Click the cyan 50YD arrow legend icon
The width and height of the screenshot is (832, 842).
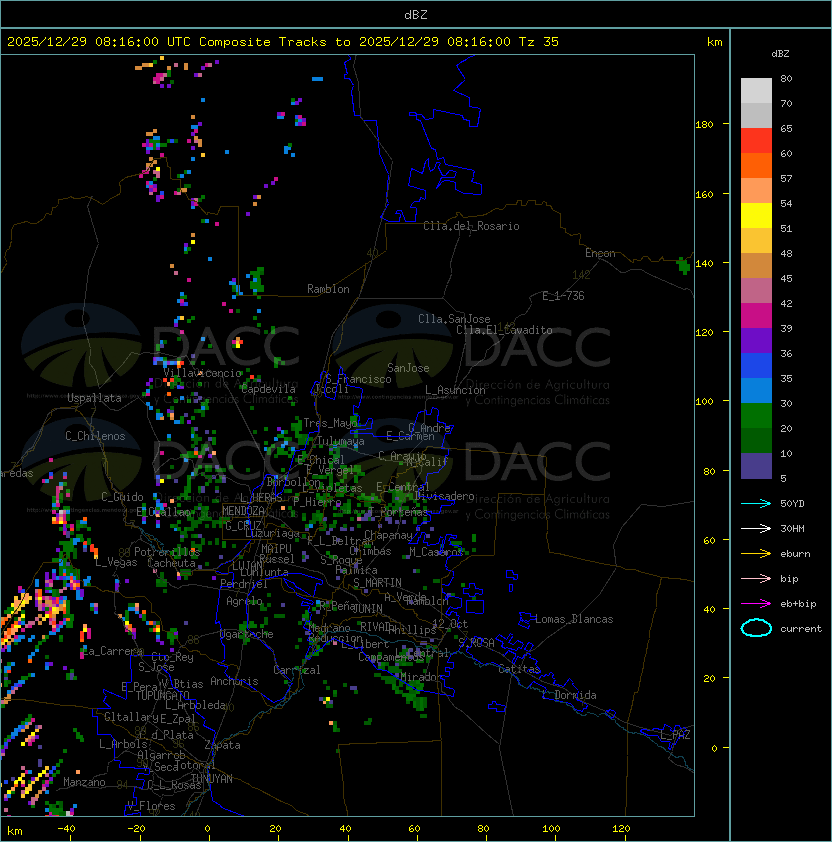click(x=756, y=504)
